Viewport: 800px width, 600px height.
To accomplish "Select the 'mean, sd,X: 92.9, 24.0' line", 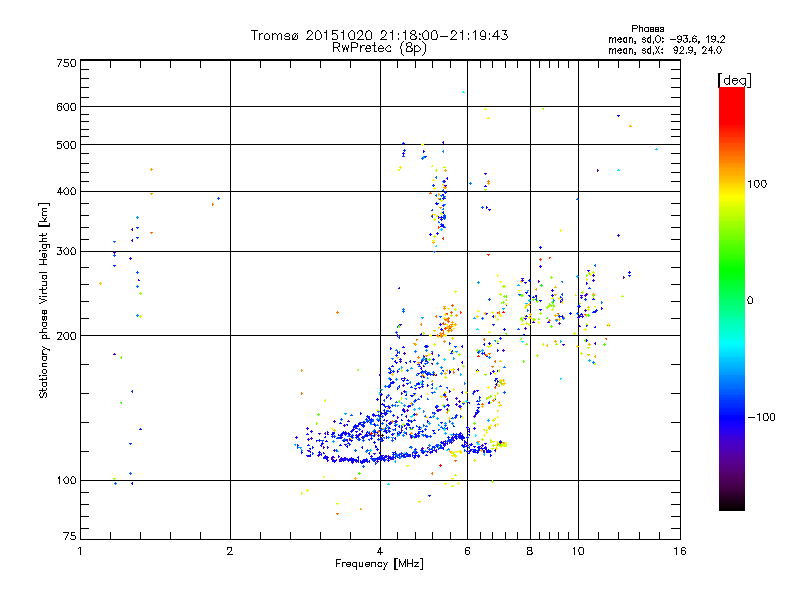I will pyautogui.click(x=665, y=50).
